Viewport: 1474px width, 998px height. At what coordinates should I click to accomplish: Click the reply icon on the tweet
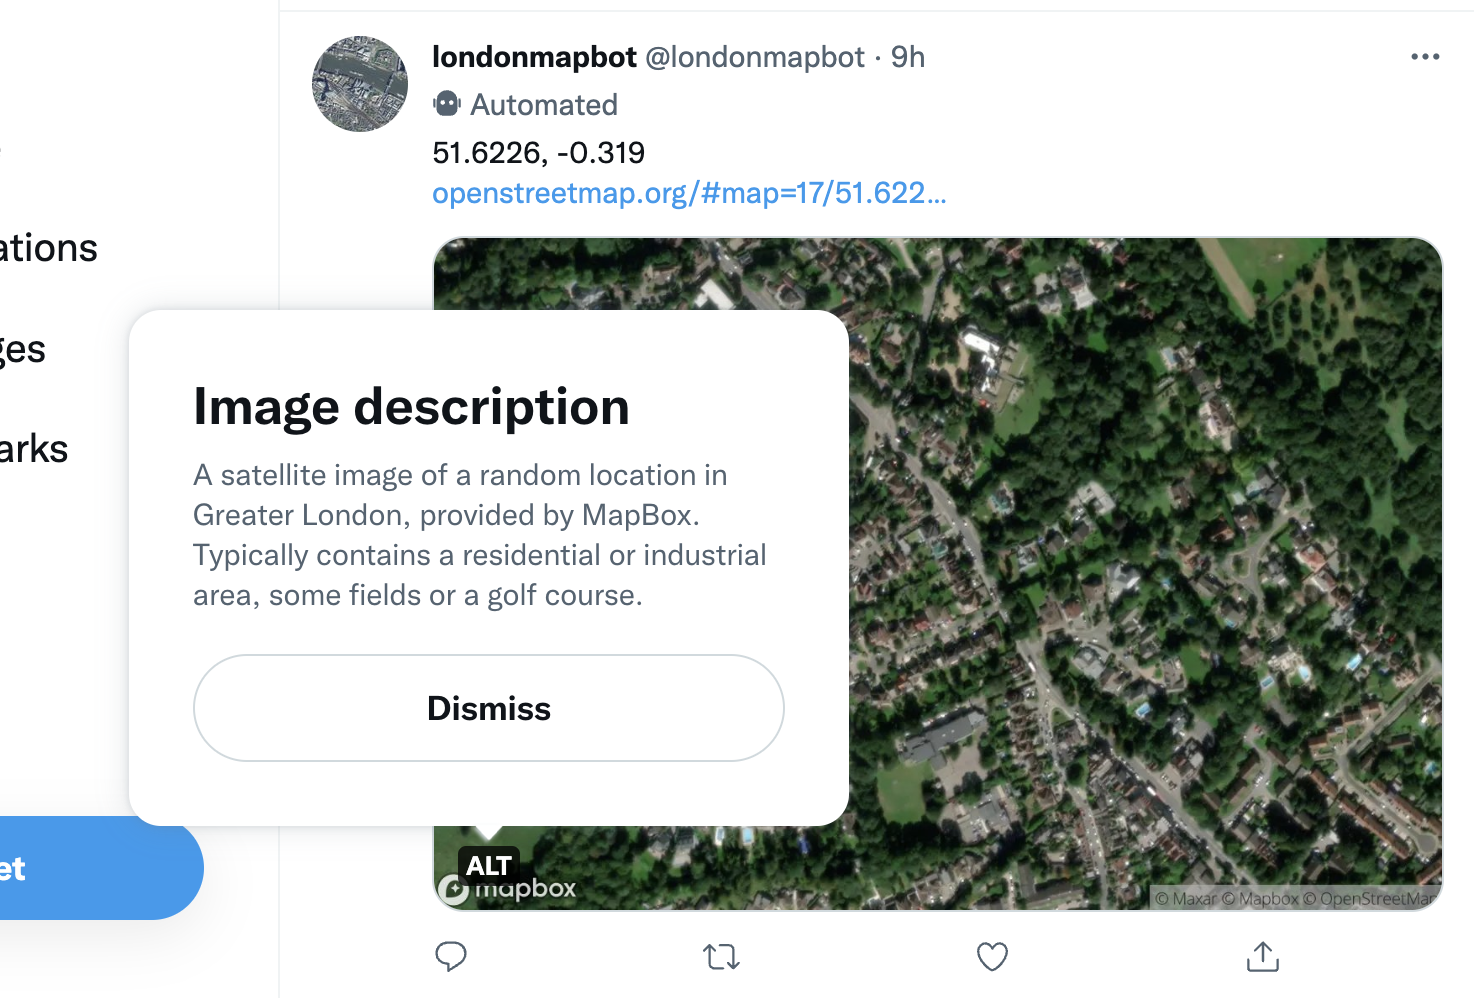pos(452,957)
